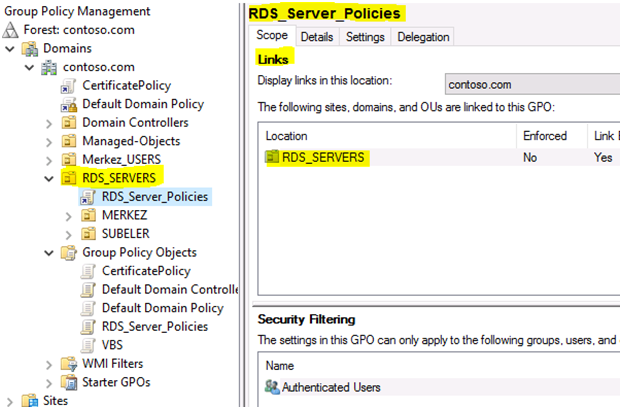Collapse the Domains node
This screenshot has height=409, width=622.
pos(10,49)
